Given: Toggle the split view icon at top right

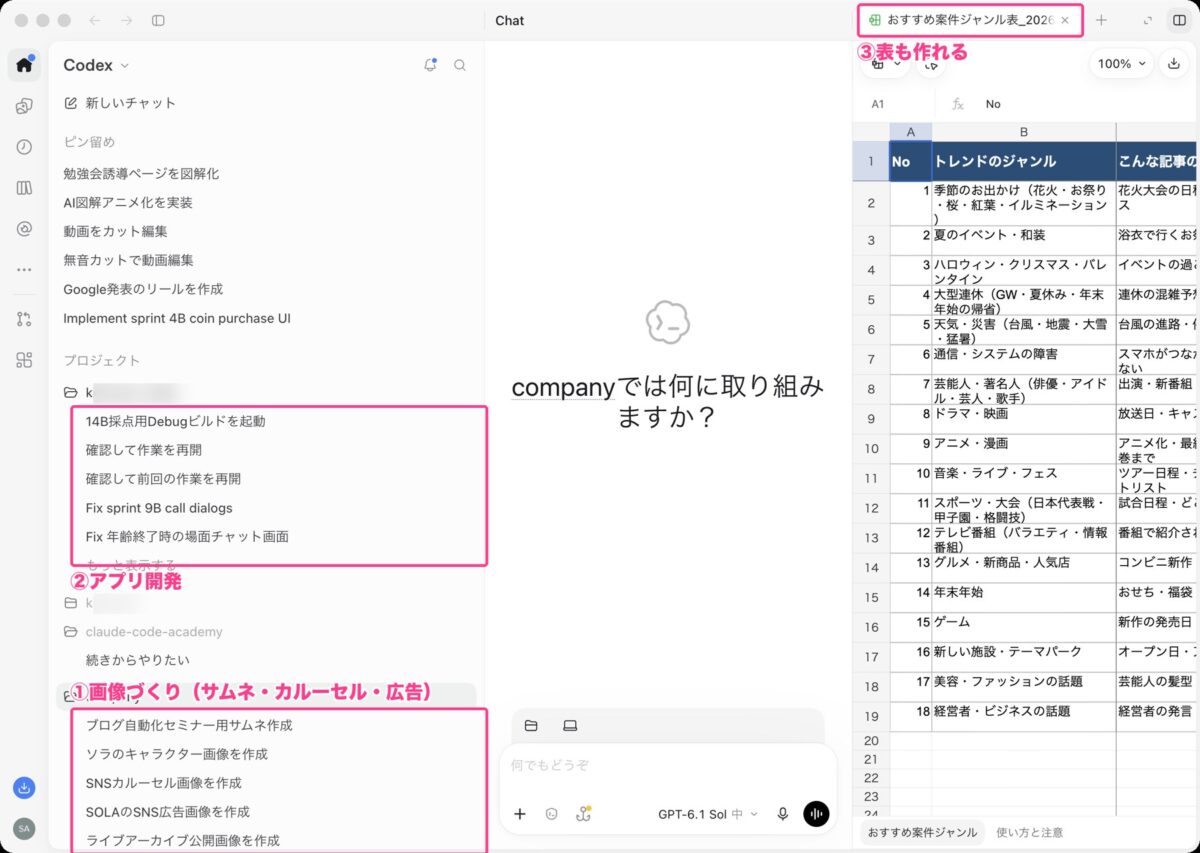Looking at the screenshot, I should (1178, 20).
